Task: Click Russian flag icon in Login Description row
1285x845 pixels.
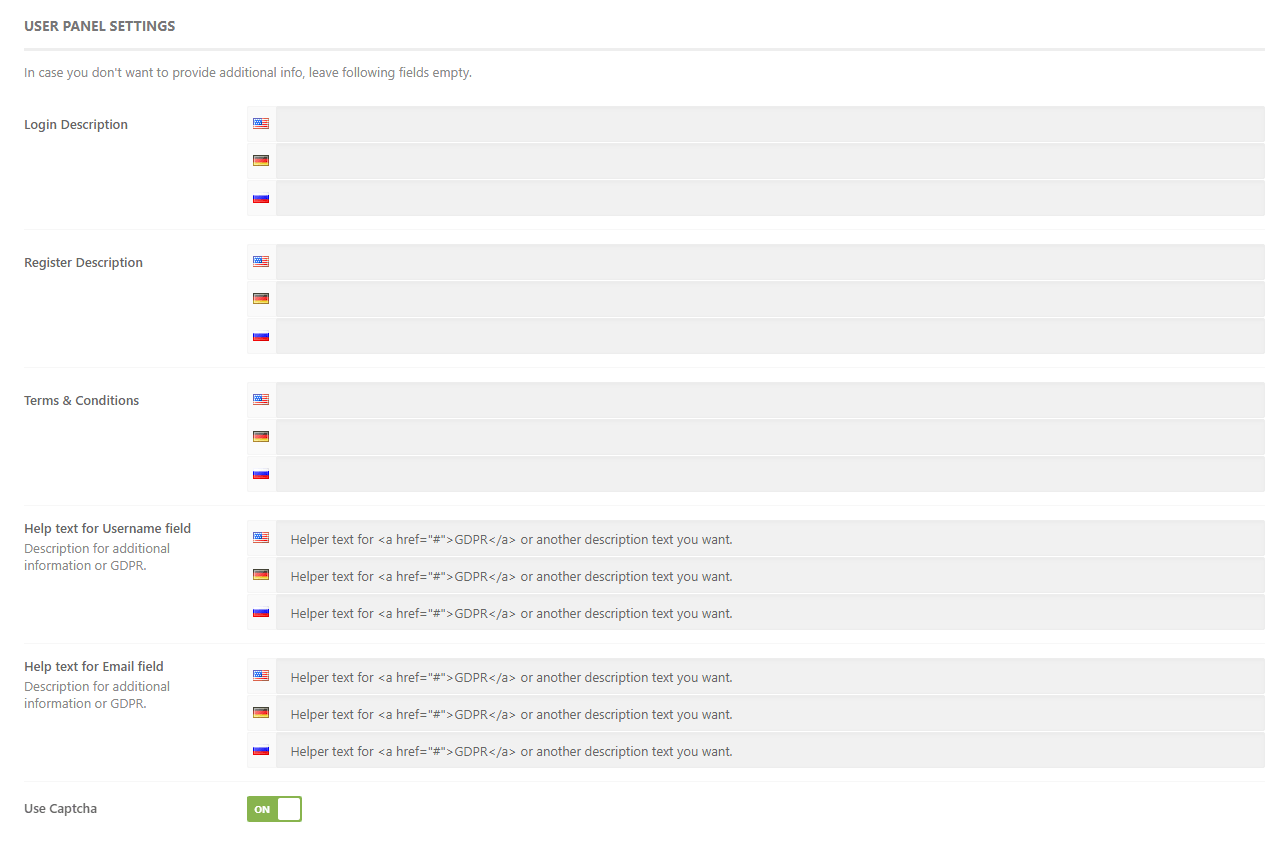Action: click(261, 198)
